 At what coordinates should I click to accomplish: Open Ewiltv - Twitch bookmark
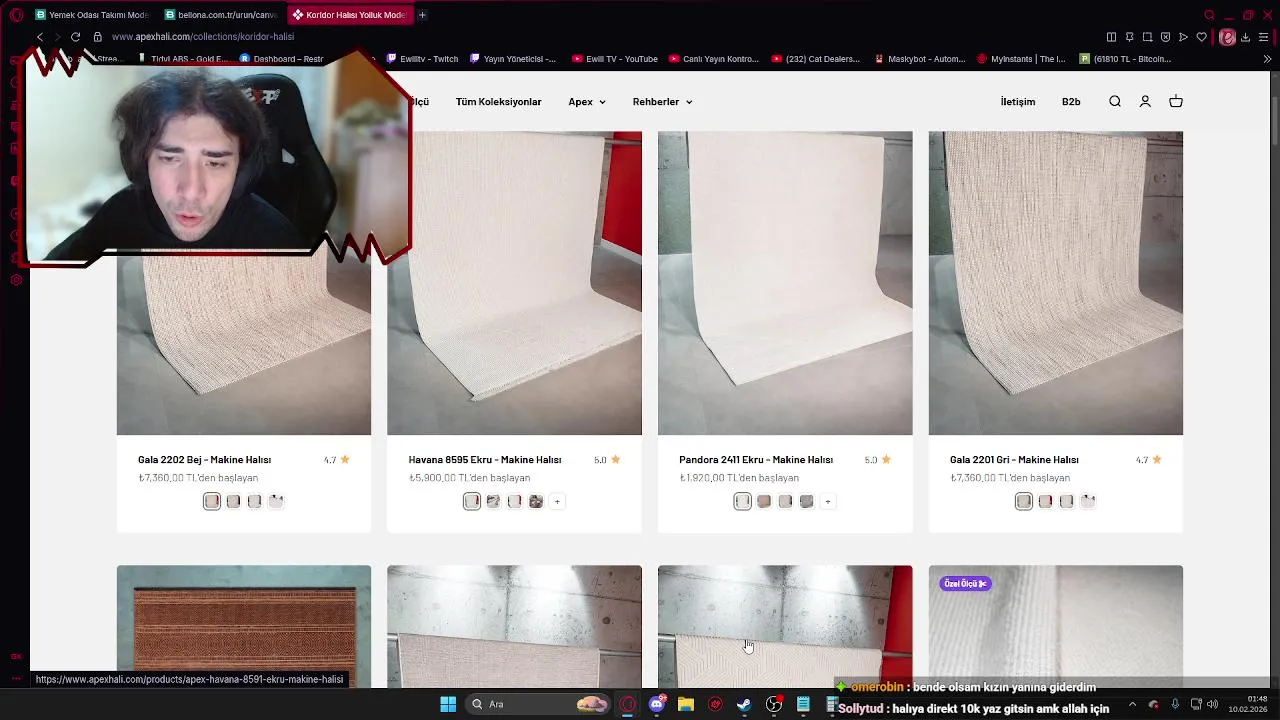coord(422,59)
